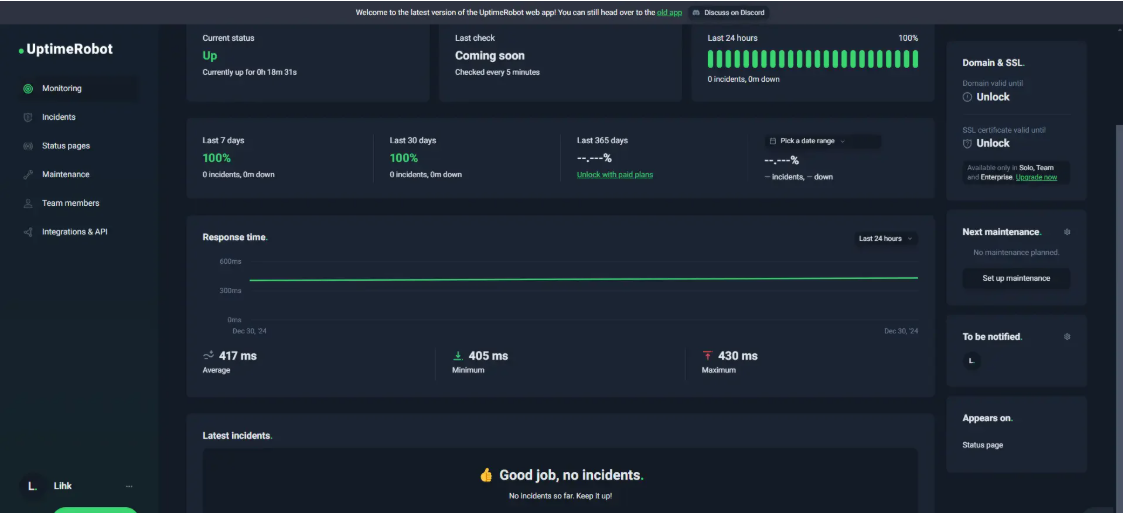Click the Maintenance wrench icon
Viewport: 1123px width, 513px height.
pyautogui.click(x=28, y=175)
